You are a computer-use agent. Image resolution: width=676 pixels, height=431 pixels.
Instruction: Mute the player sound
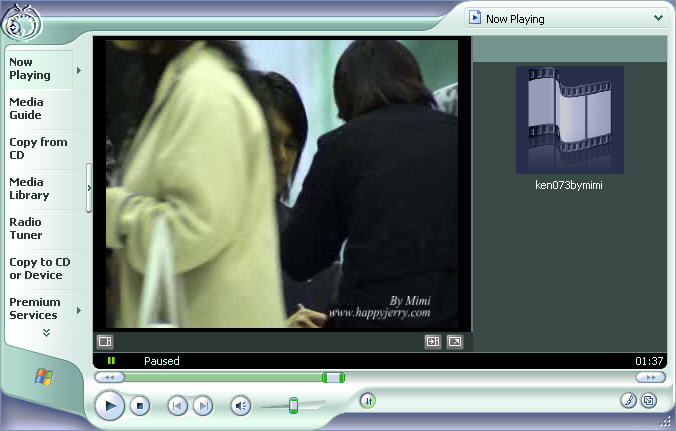(x=241, y=406)
